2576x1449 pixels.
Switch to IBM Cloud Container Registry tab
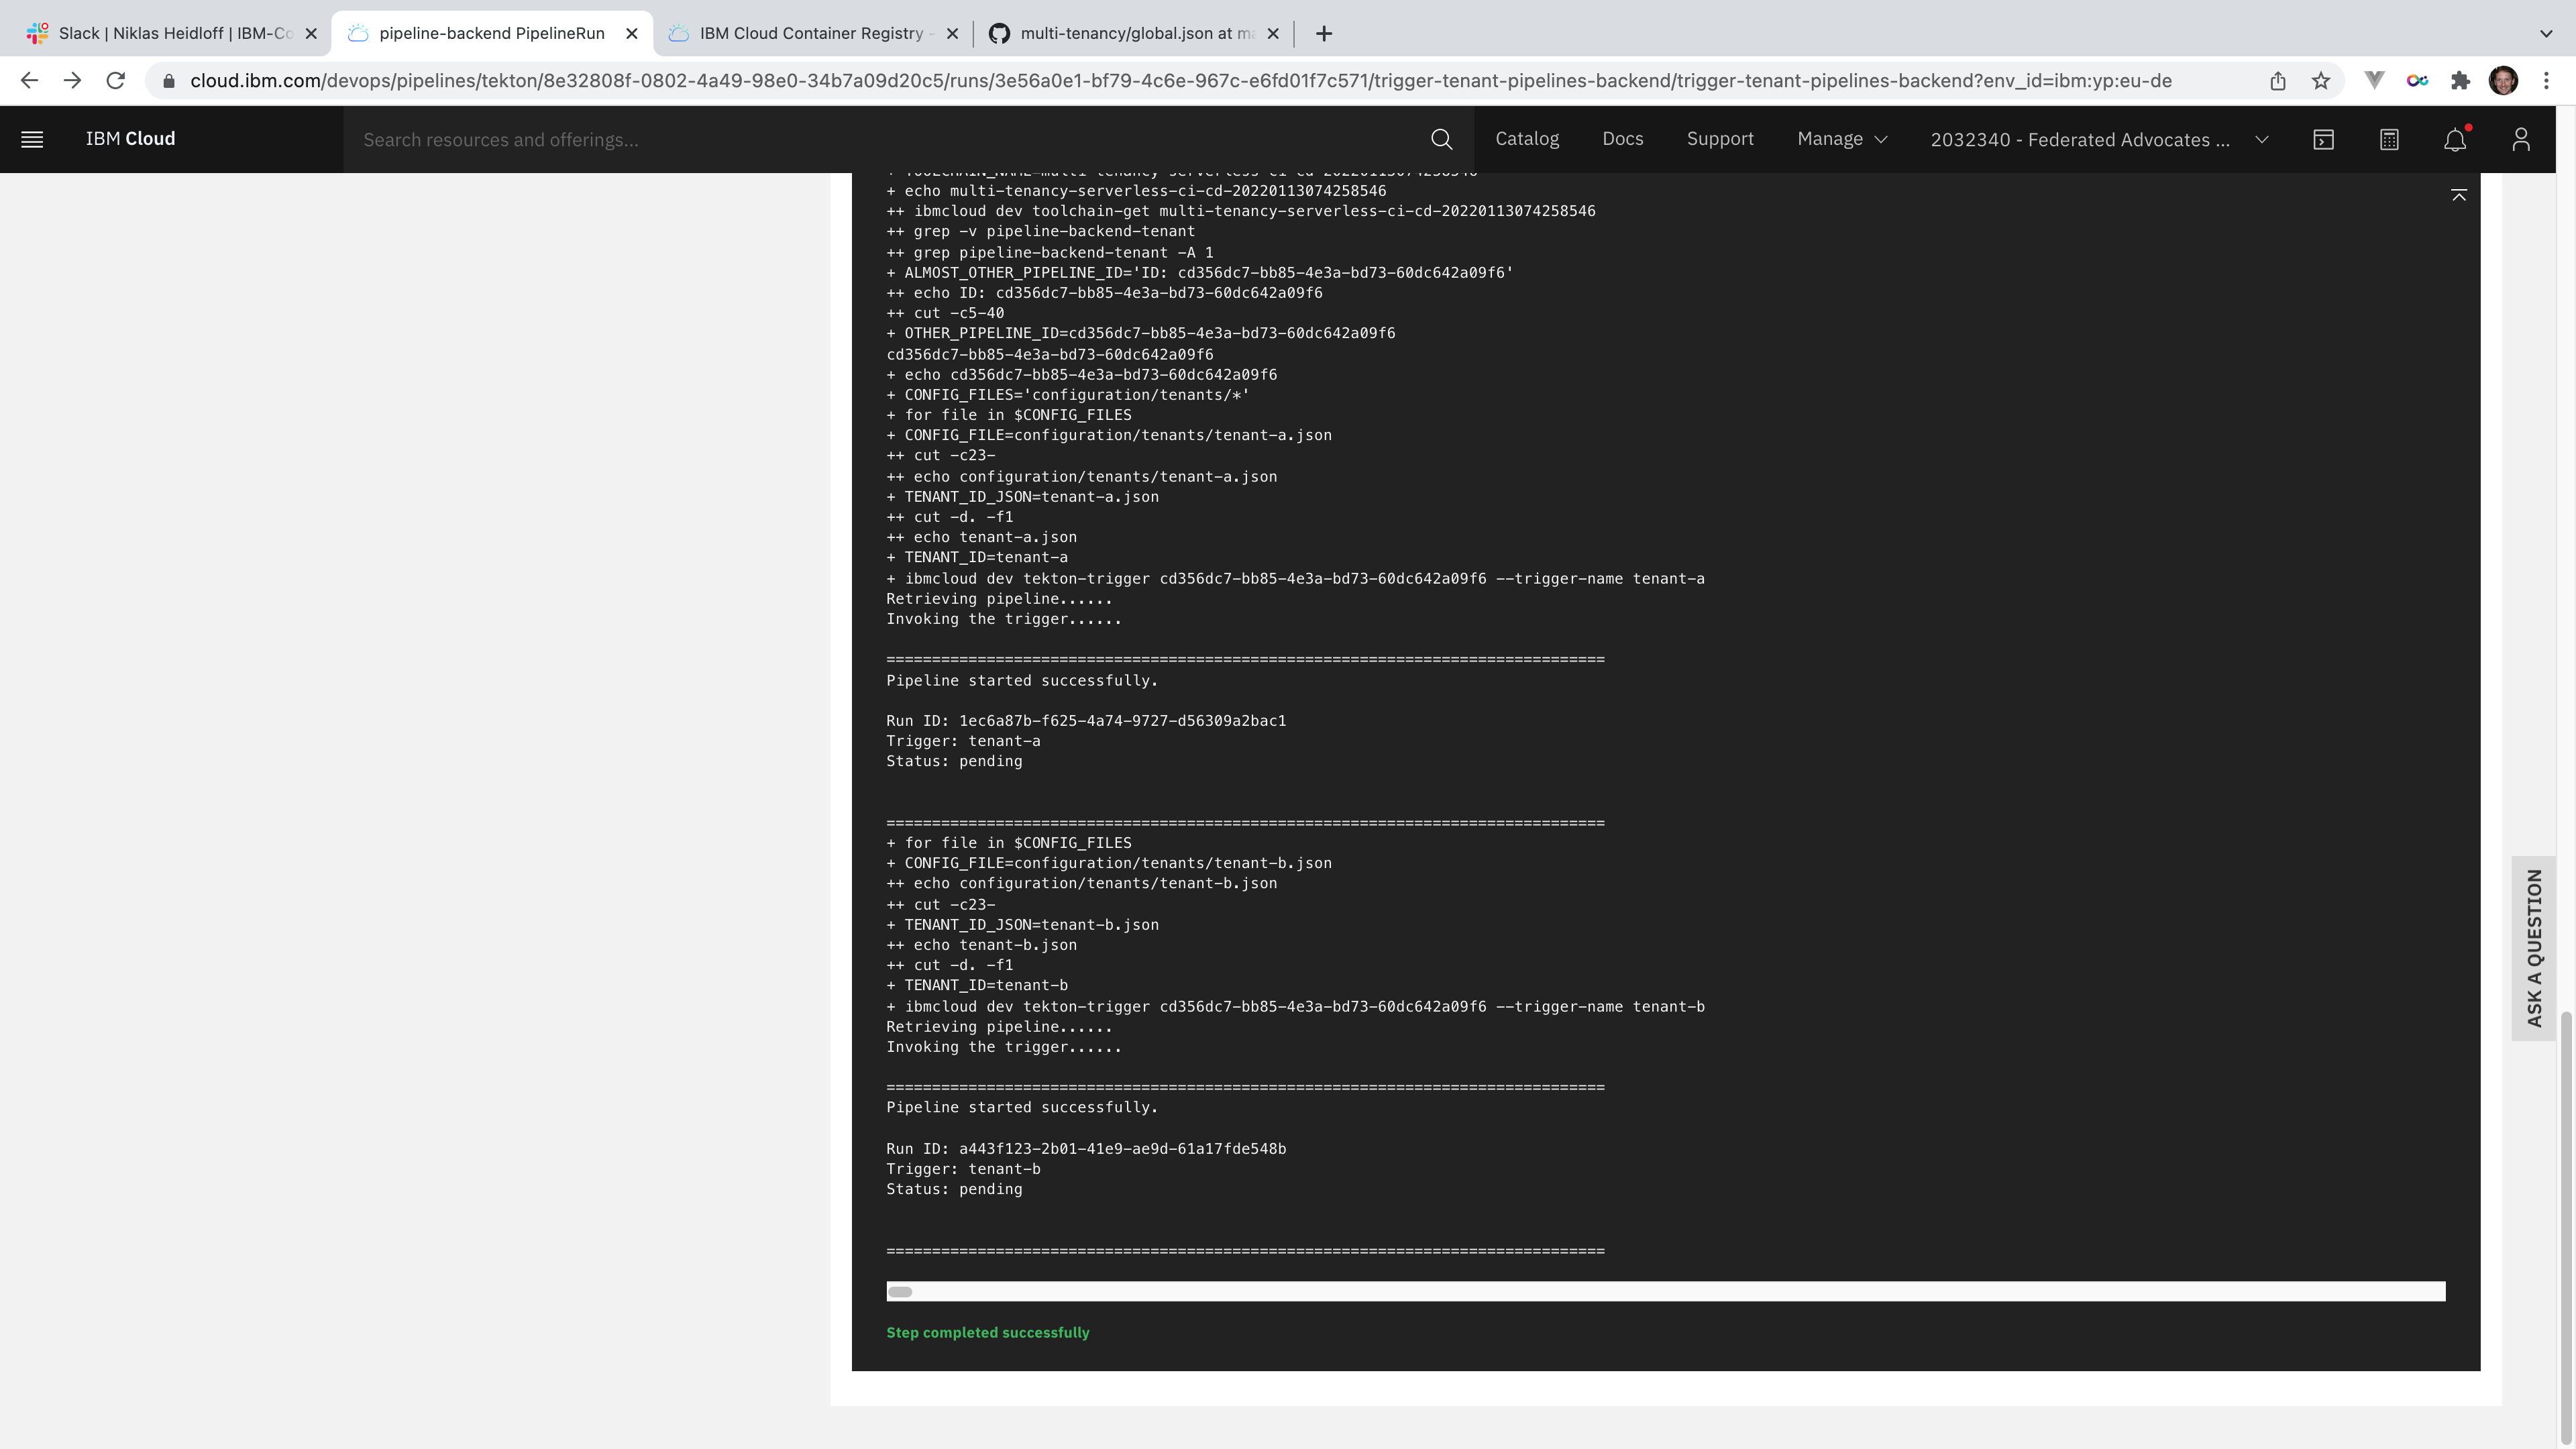tap(810, 33)
